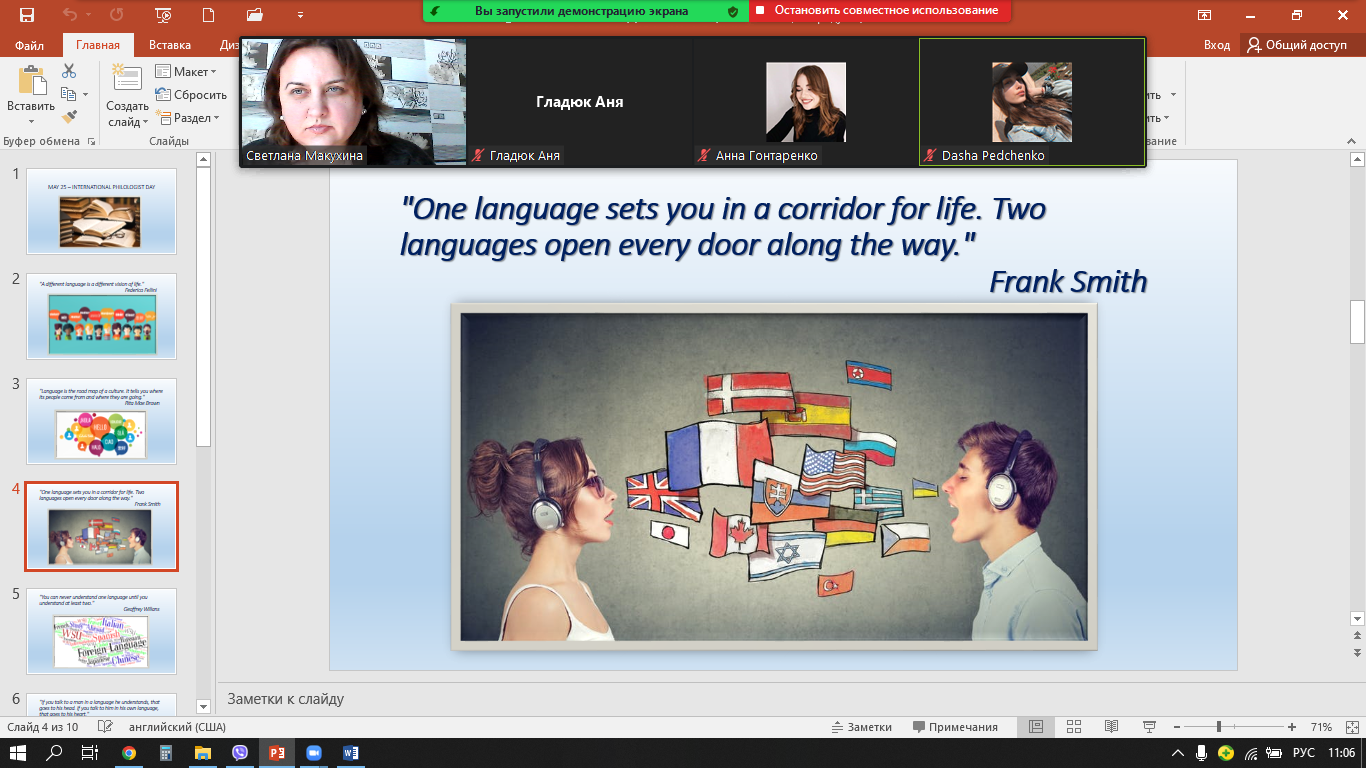Fit slide to current window
The width and height of the screenshot is (1366, 768).
1351,727
